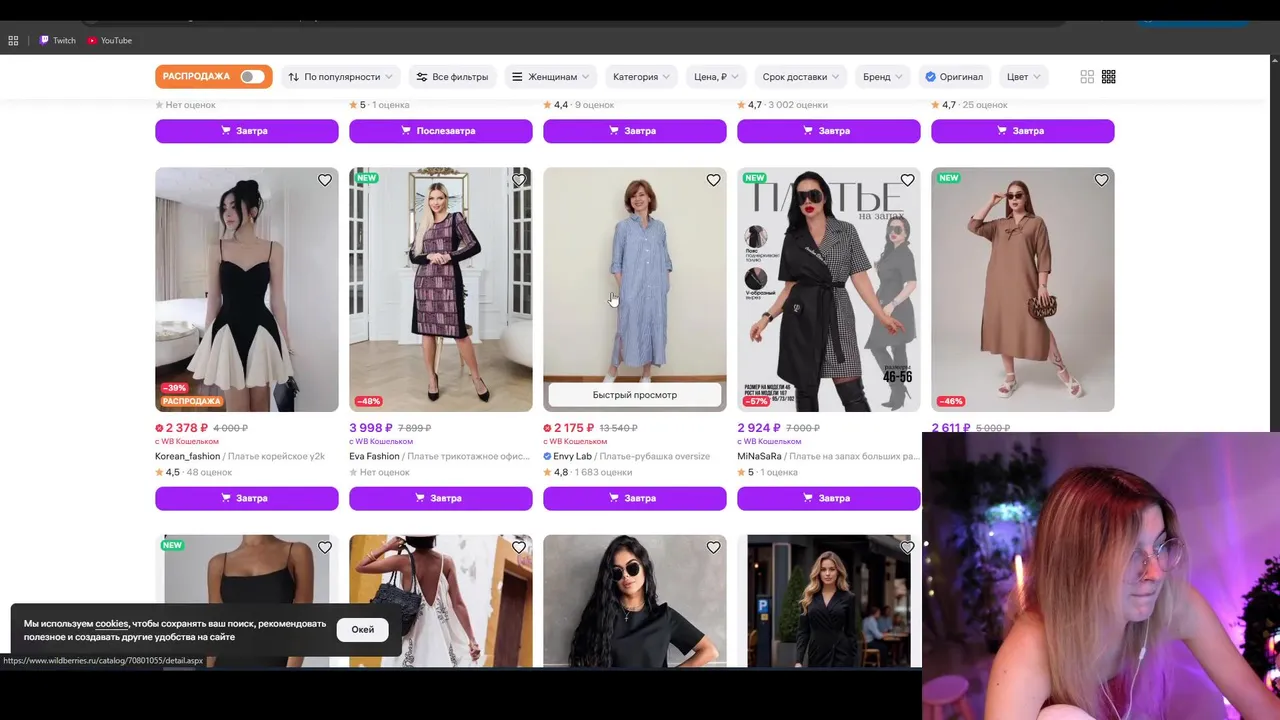Click Завтра button under 25 оценок
Screen dimensions: 1280x720
[1023, 131]
